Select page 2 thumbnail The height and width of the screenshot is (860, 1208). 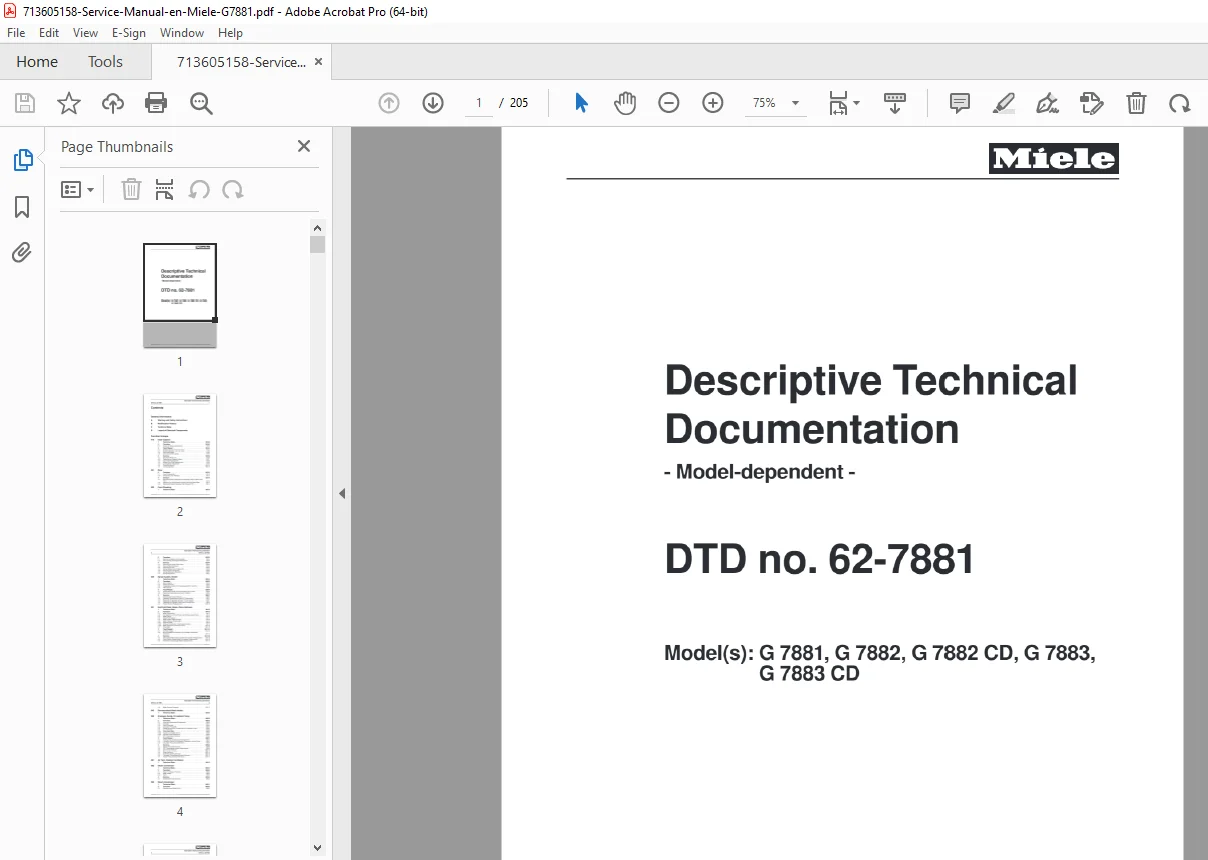coord(180,446)
